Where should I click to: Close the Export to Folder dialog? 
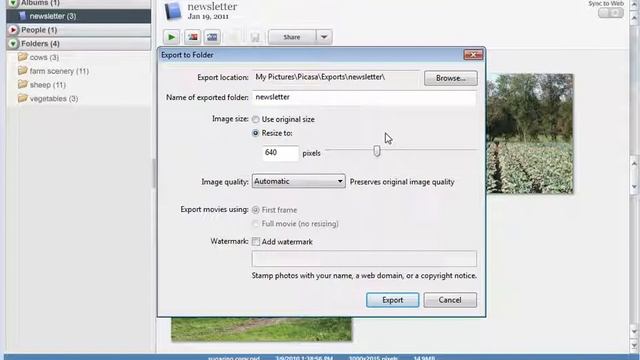point(473,55)
